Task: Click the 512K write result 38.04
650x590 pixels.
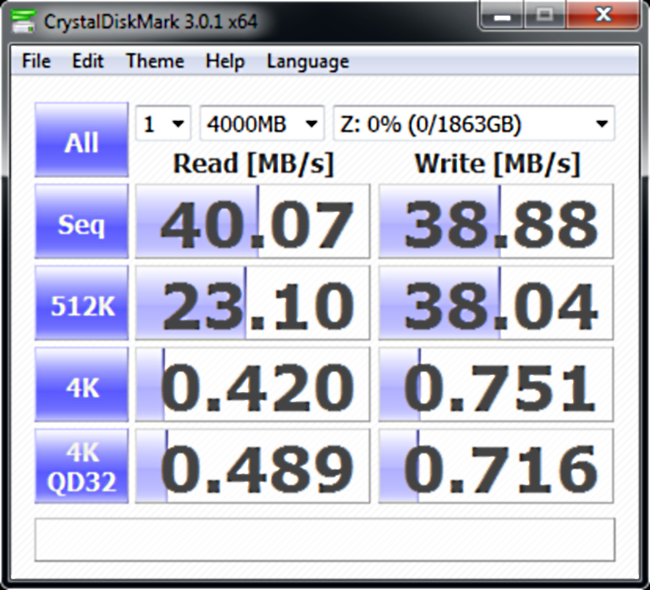Action: click(x=496, y=303)
